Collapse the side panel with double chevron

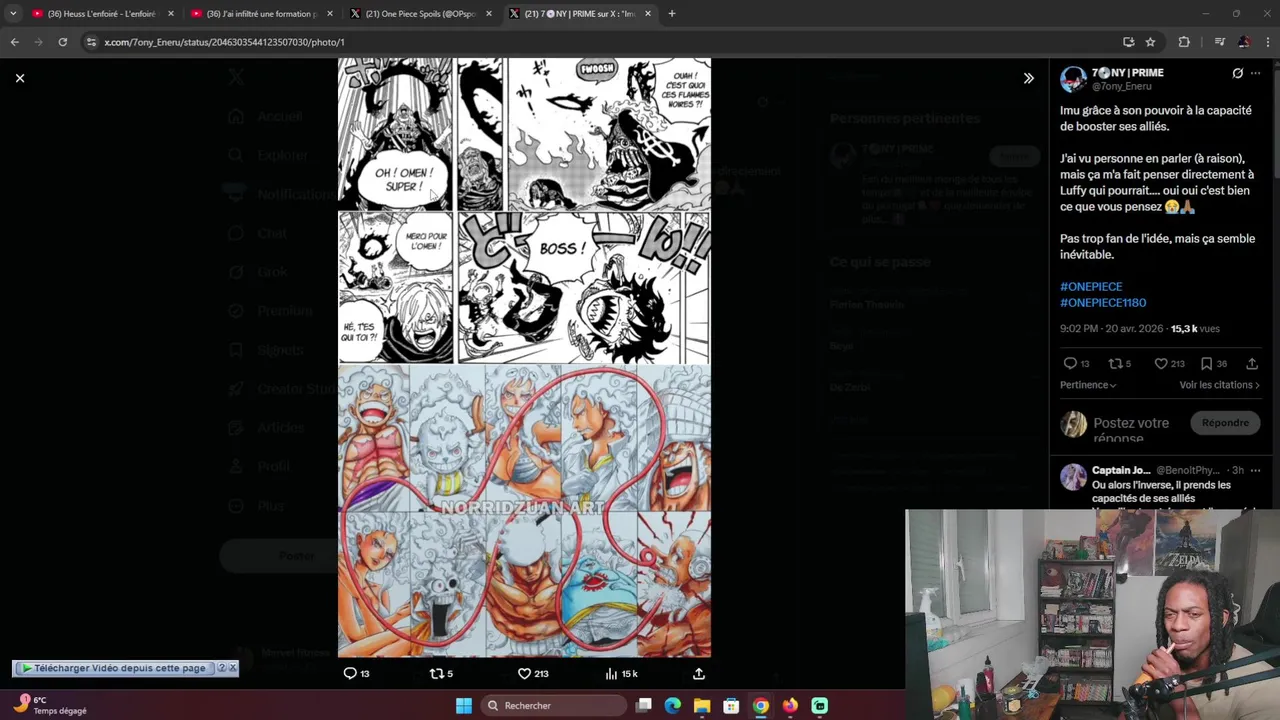point(1028,78)
